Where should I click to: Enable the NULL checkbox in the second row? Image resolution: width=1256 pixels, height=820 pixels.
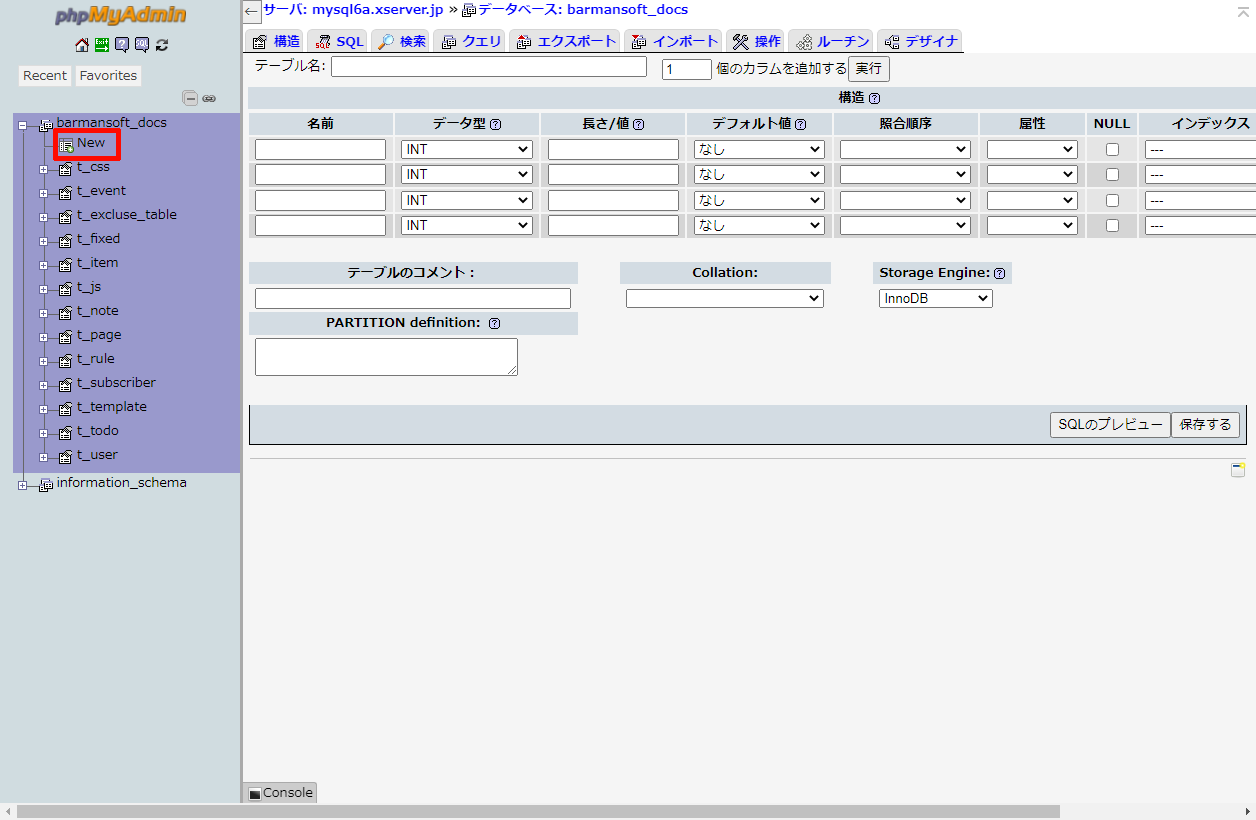click(x=1112, y=175)
